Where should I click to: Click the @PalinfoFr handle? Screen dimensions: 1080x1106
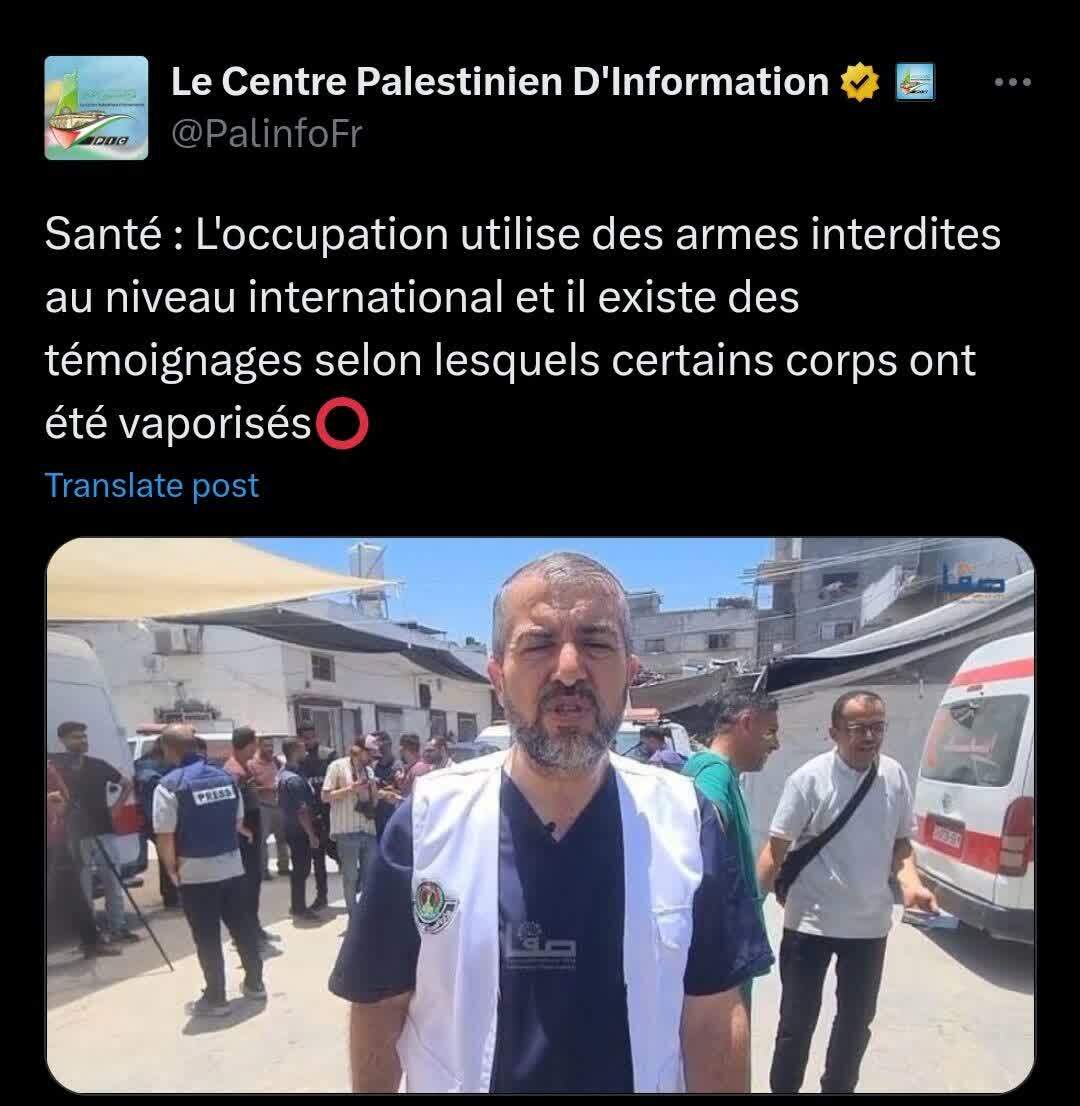267,134
